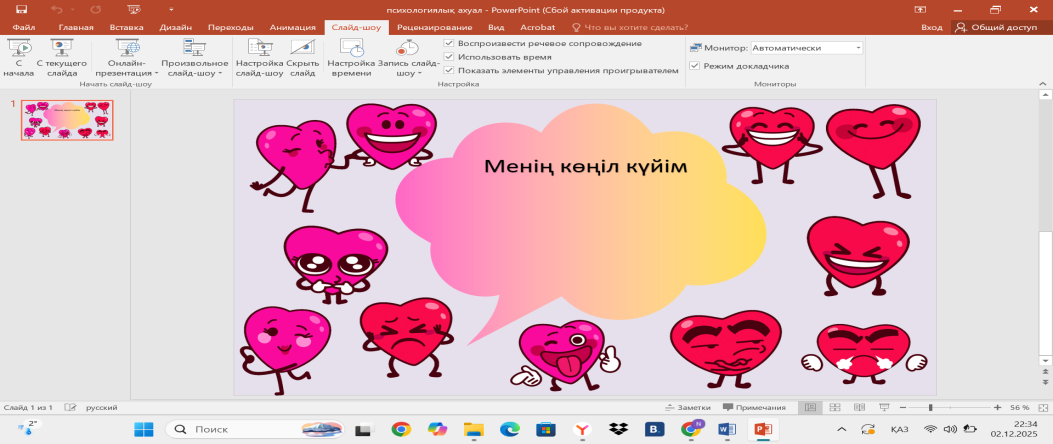
Task: Open ribbon display options icon in title bar
Action: [x=920, y=10]
